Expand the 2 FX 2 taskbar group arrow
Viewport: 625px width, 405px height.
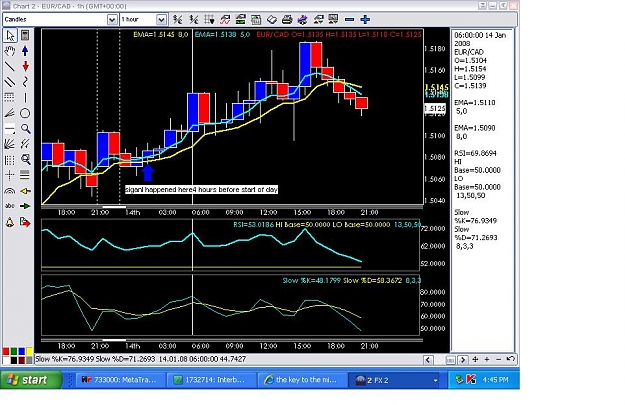point(435,381)
